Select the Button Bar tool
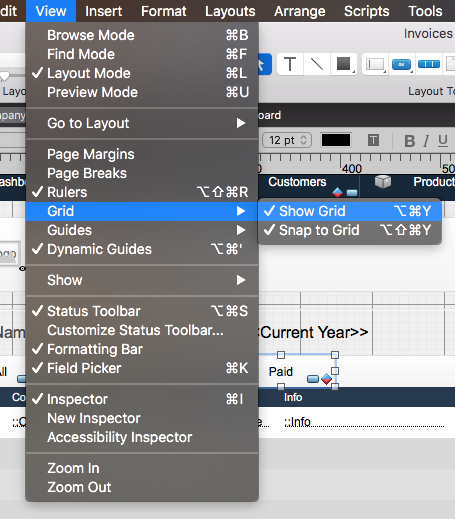 click(x=429, y=64)
